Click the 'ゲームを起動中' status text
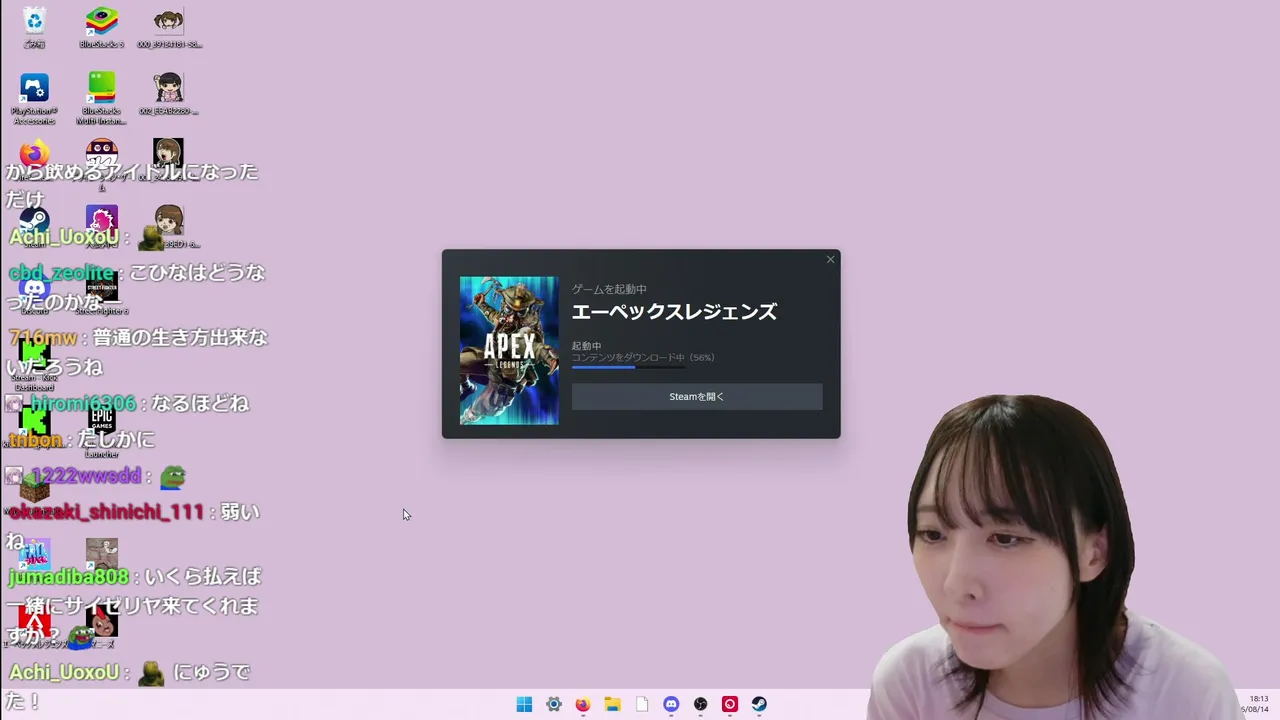 click(x=609, y=289)
